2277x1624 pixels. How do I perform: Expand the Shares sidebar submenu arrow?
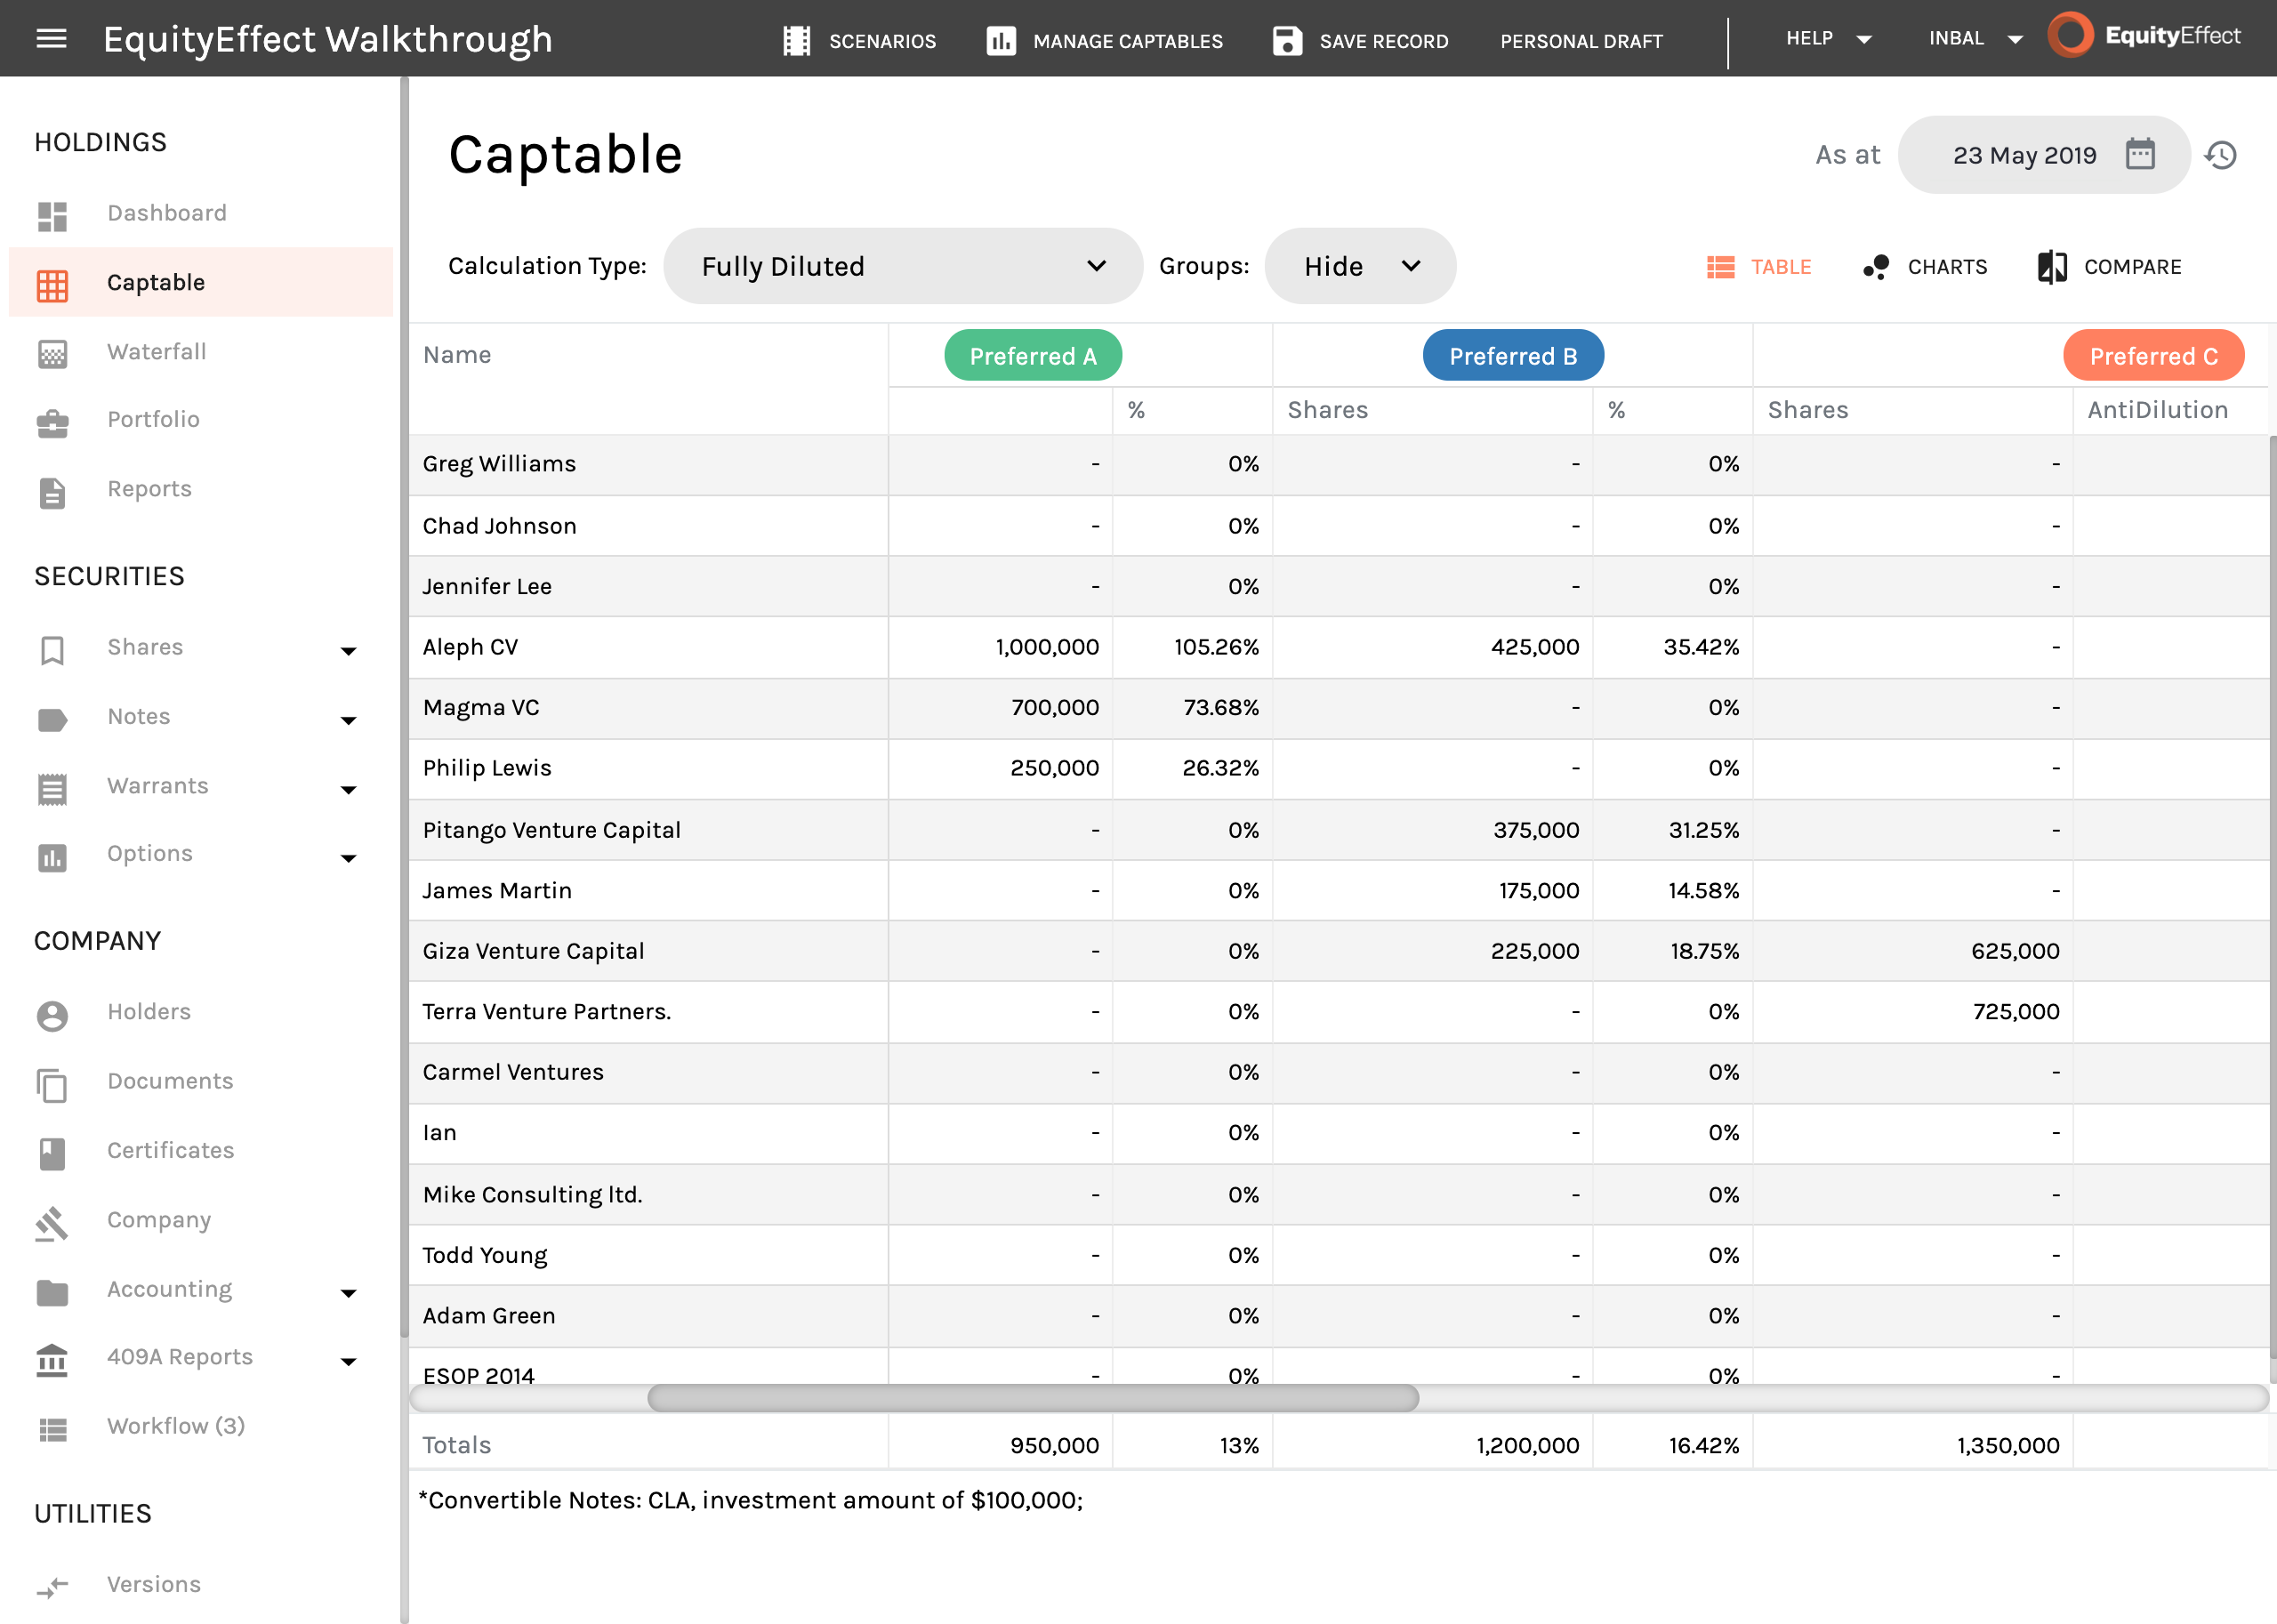click(x=348, y=651)
